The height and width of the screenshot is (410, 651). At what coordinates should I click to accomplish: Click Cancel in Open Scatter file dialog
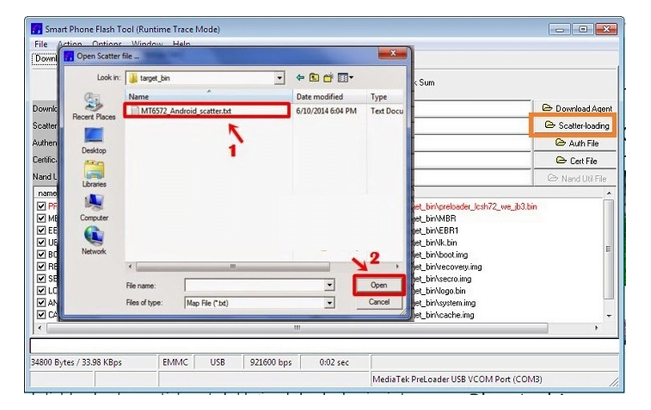tap(379, 302)
